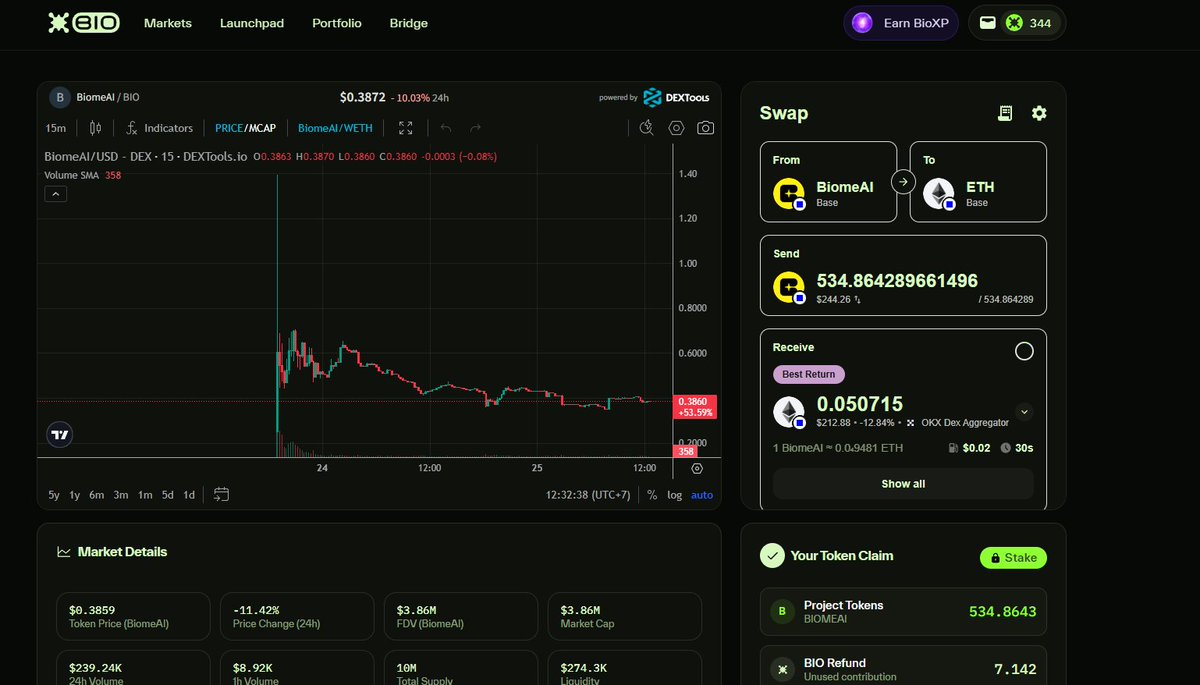Open the swap settings gear
Viewport: 1200px width, 685px height.
[1039, 113]
